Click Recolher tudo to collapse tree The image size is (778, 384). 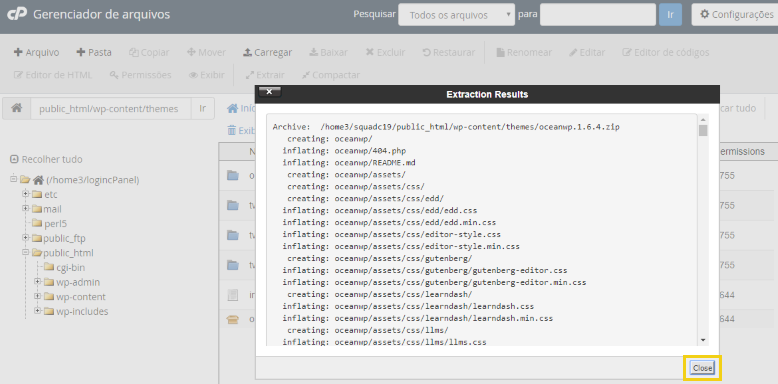46,159
